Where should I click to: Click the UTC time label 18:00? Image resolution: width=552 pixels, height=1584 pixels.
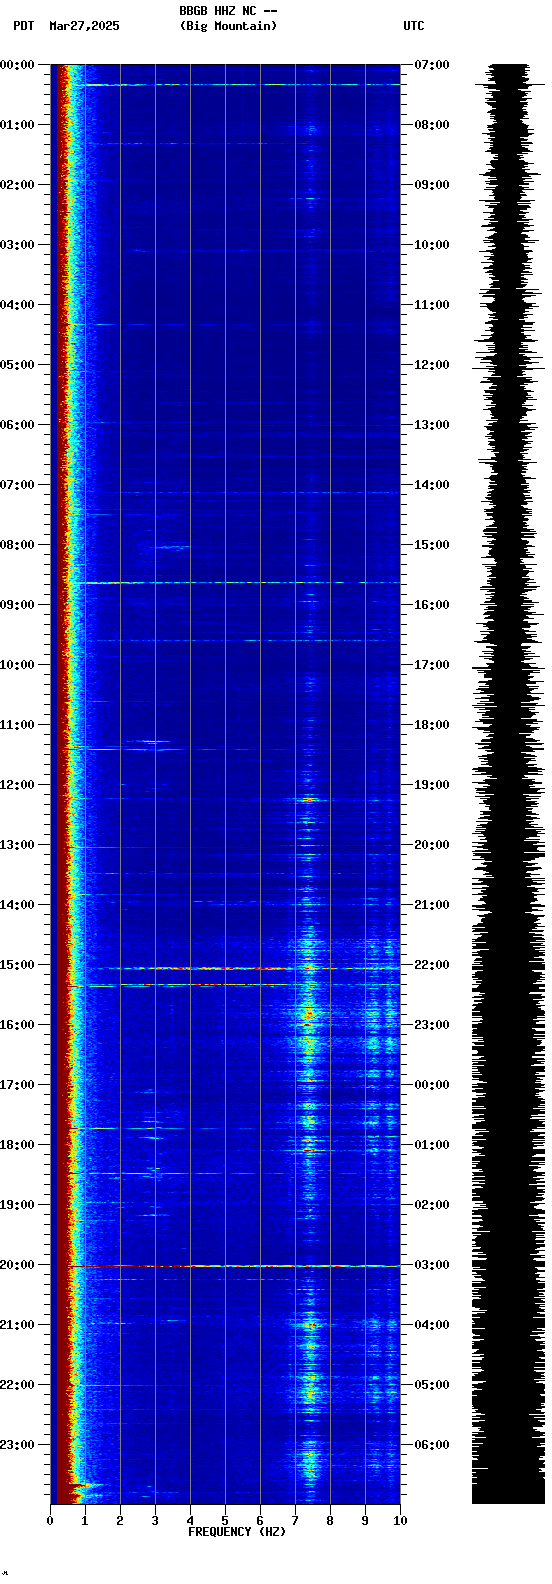pos(432,725)
